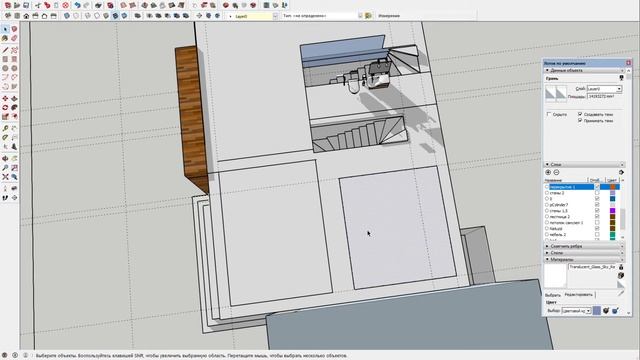Select the arrow Select tool
The width and height of the screenshot is (640, 360).
pyautogui.click(x=5, y=29)
